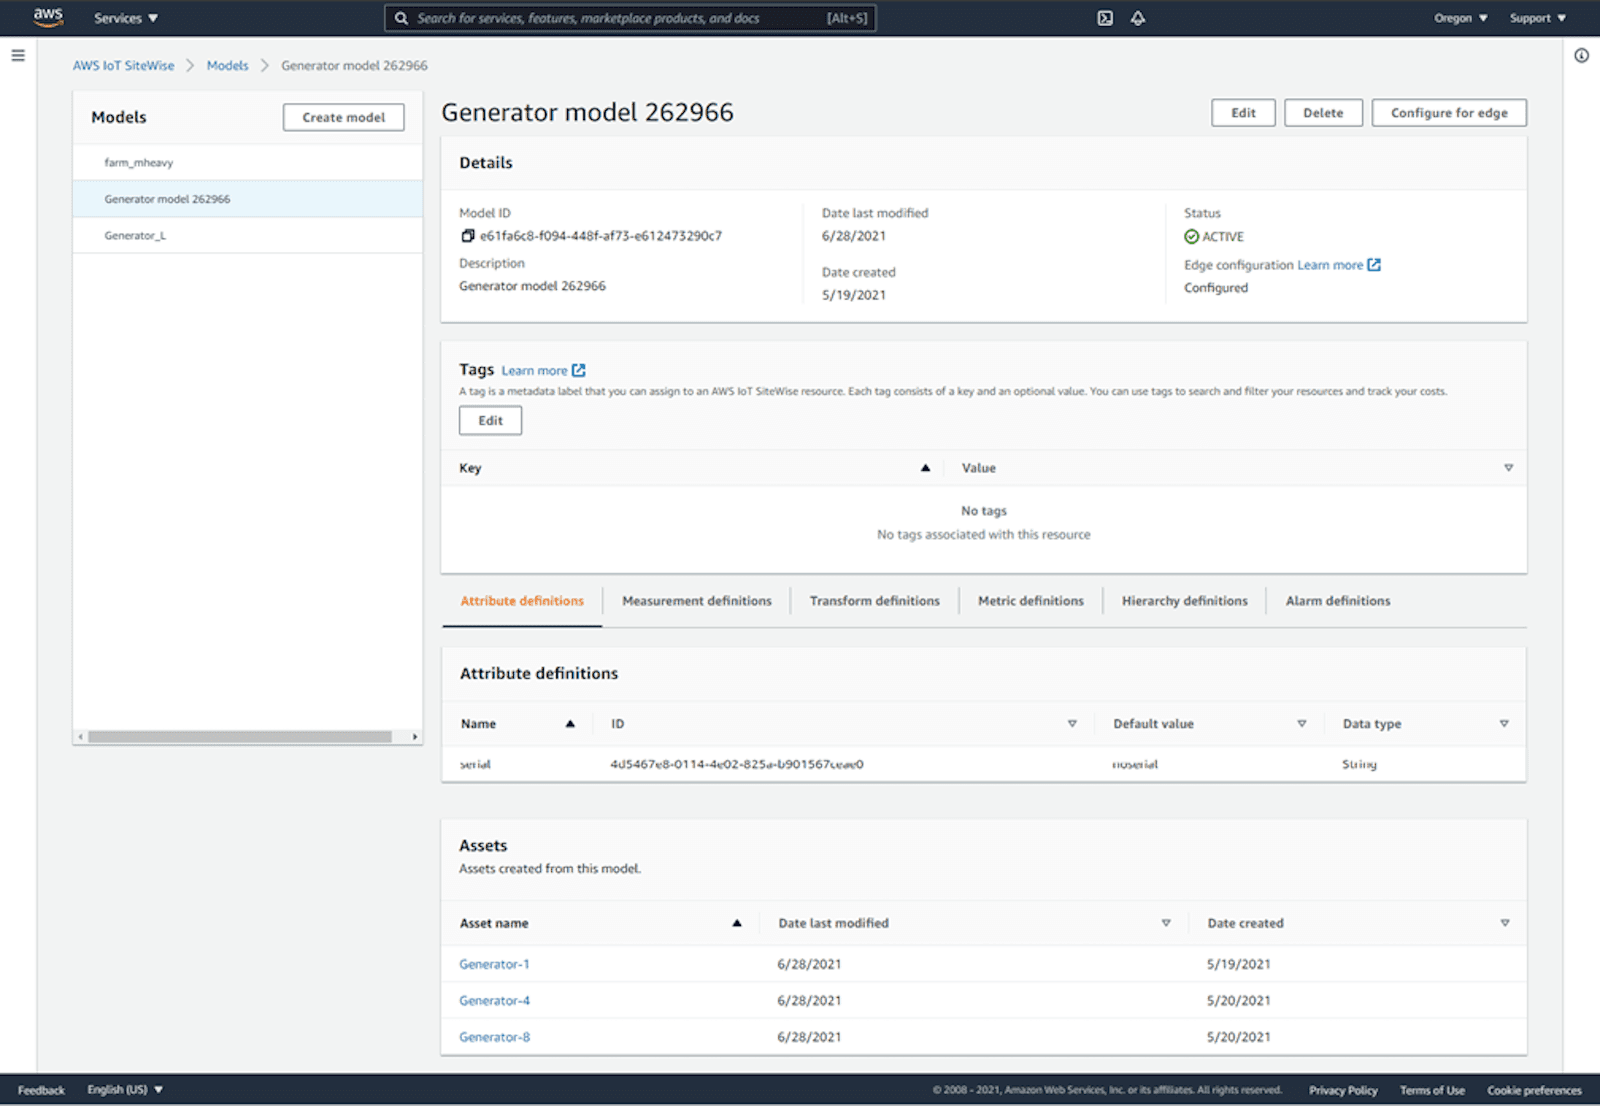Select farm_mheavy in Models list
The width and height of the screenshot is (1600, 1106).
point(248,162)
